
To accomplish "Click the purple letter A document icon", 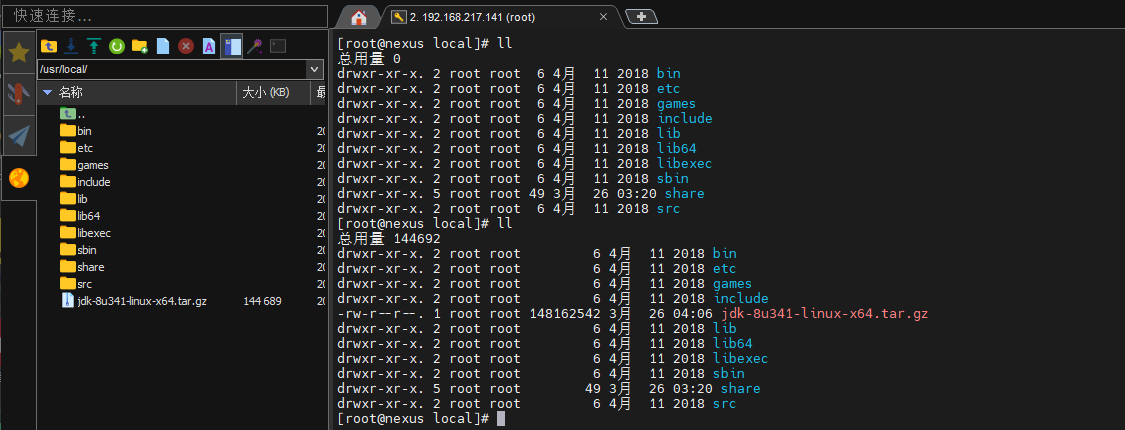I will click(209, 47).
